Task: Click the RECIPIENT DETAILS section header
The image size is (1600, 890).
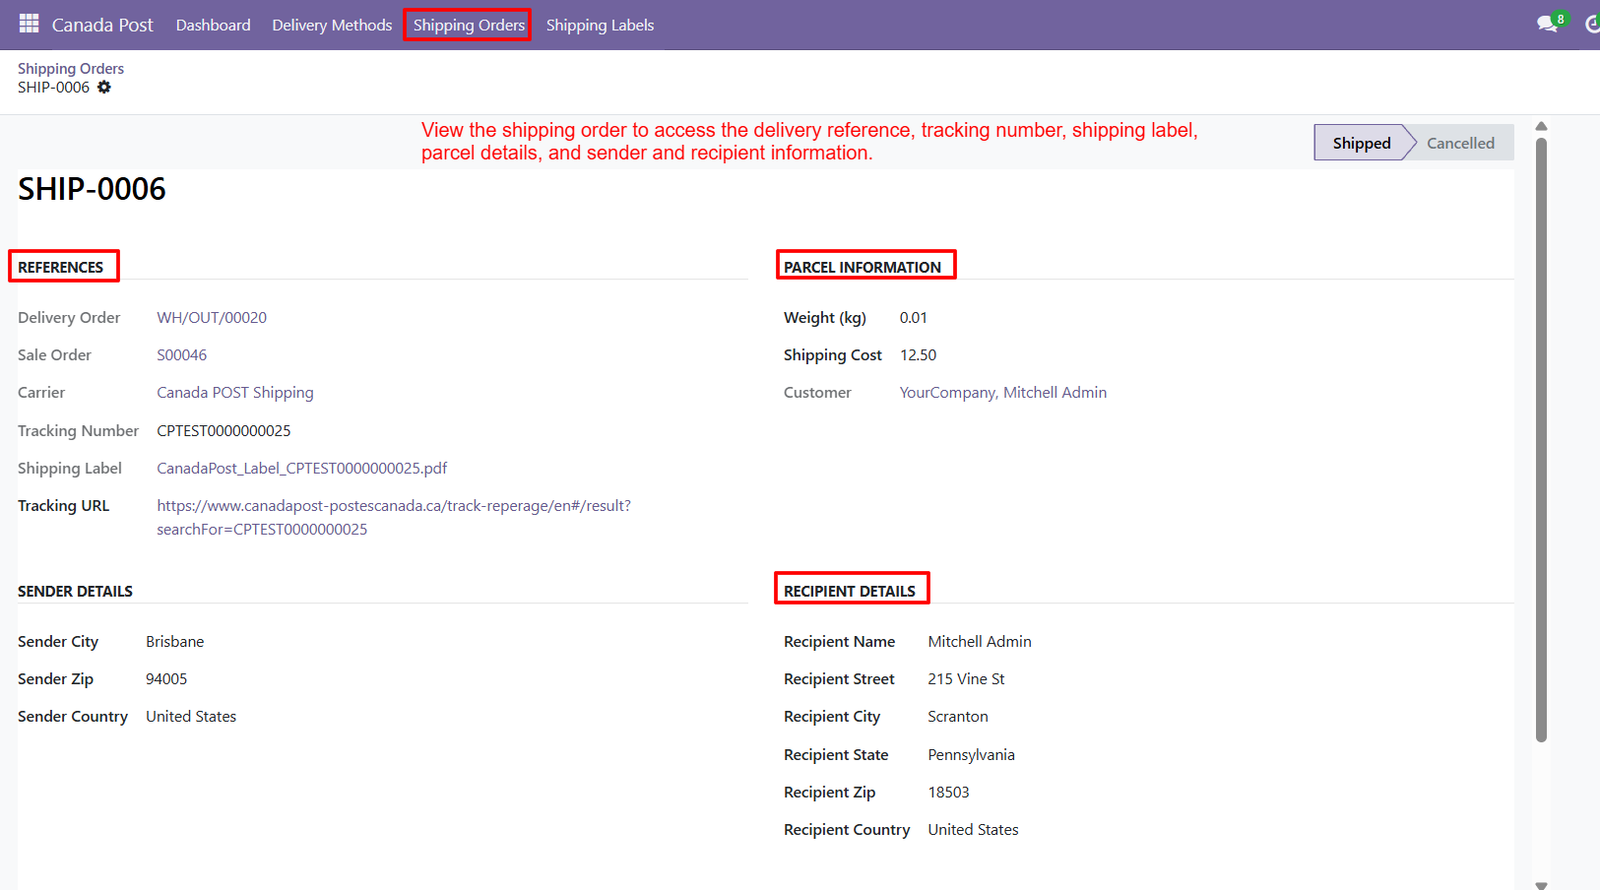Action: (849, 591)
